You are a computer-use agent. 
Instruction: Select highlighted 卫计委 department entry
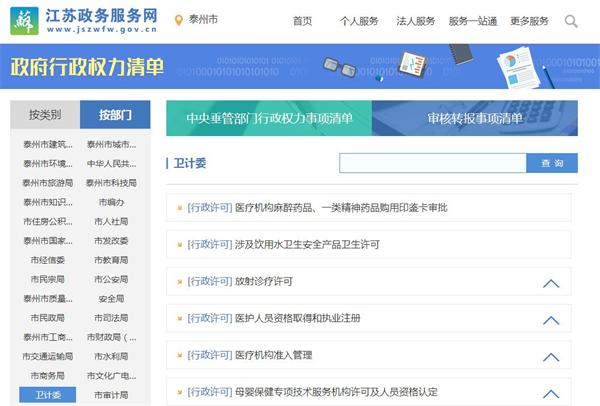pyautogui.click(x=48, y=395)
